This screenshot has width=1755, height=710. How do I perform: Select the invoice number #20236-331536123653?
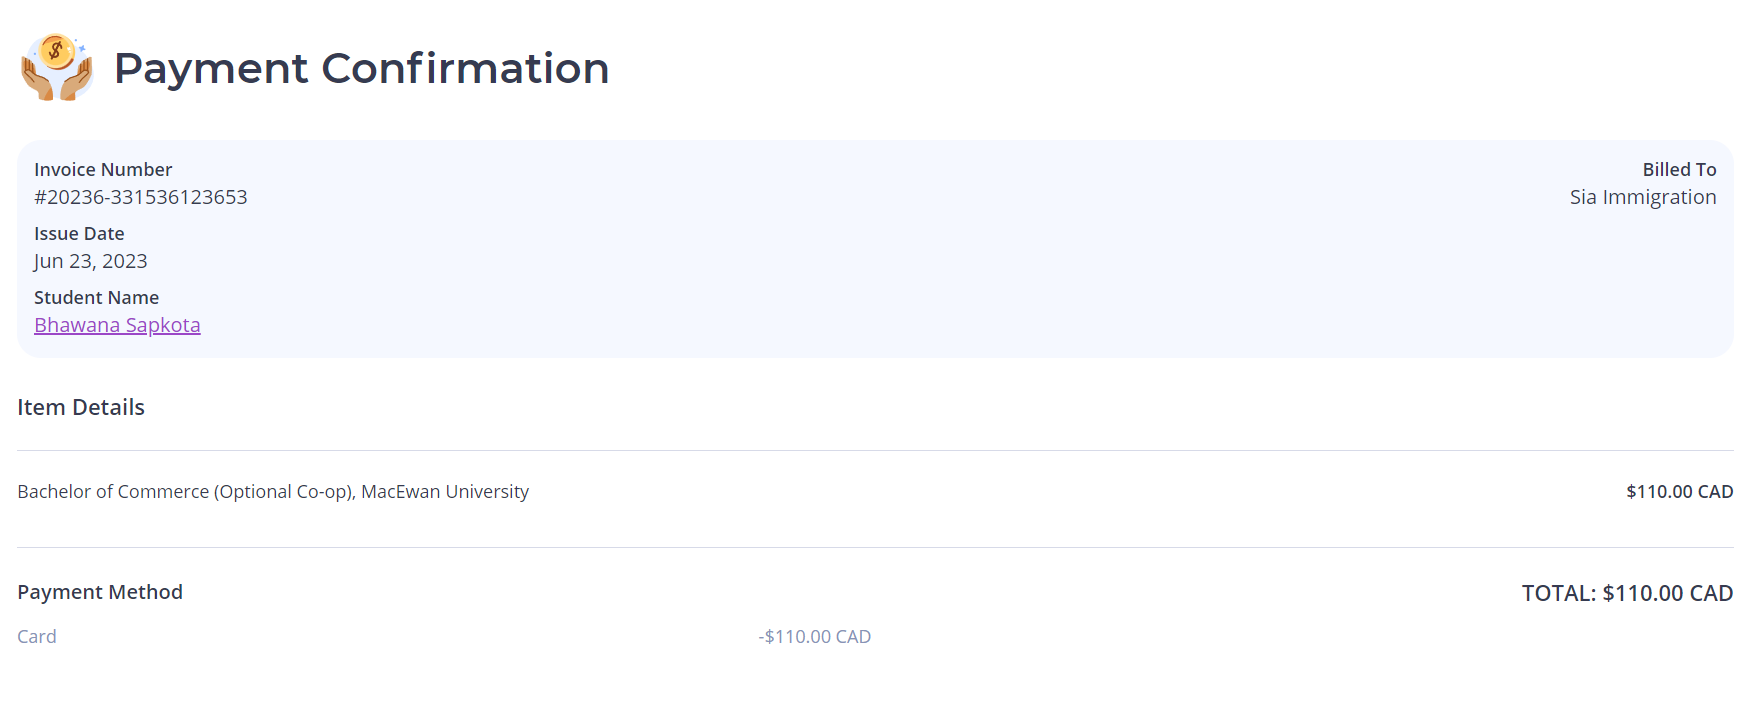click(141, 197)
